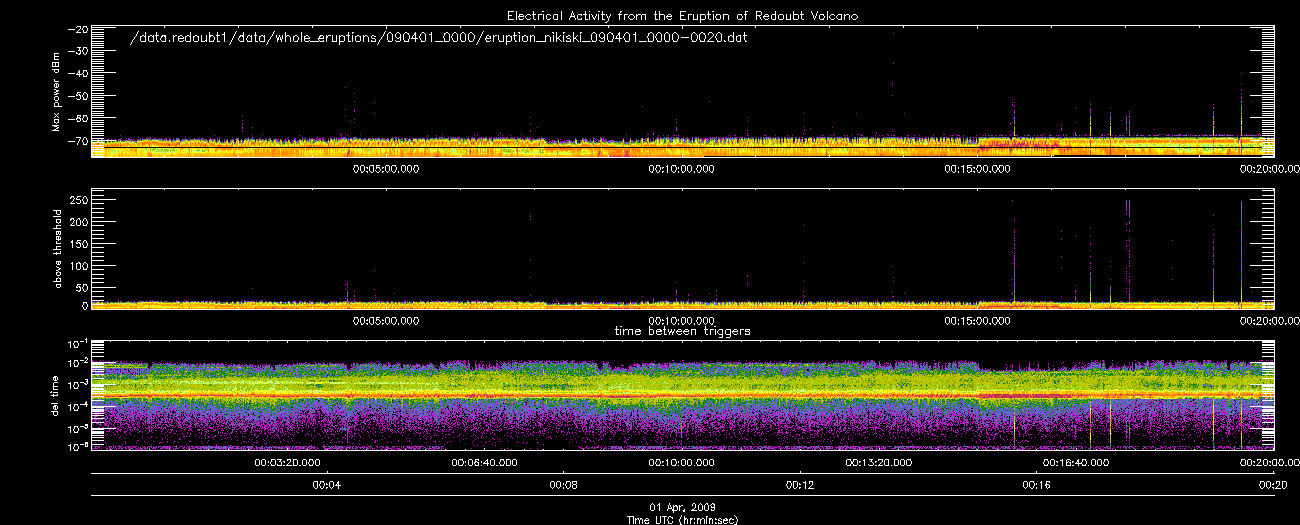Screen dimensions: 1300x525
Task: Click '00:15:00.000' under the above threshold plot
Action: [977, 321]
